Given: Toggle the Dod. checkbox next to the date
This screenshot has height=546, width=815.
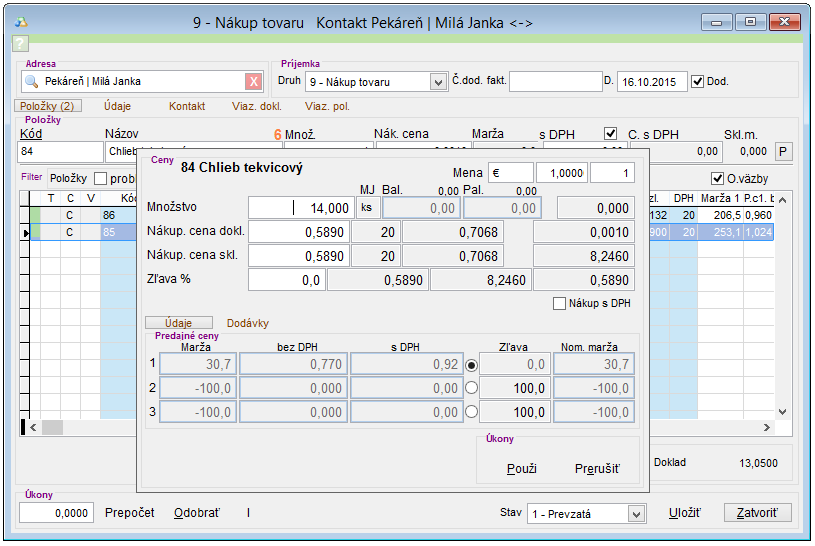Looking at the screenshot, I should click(x=698, y=81).
